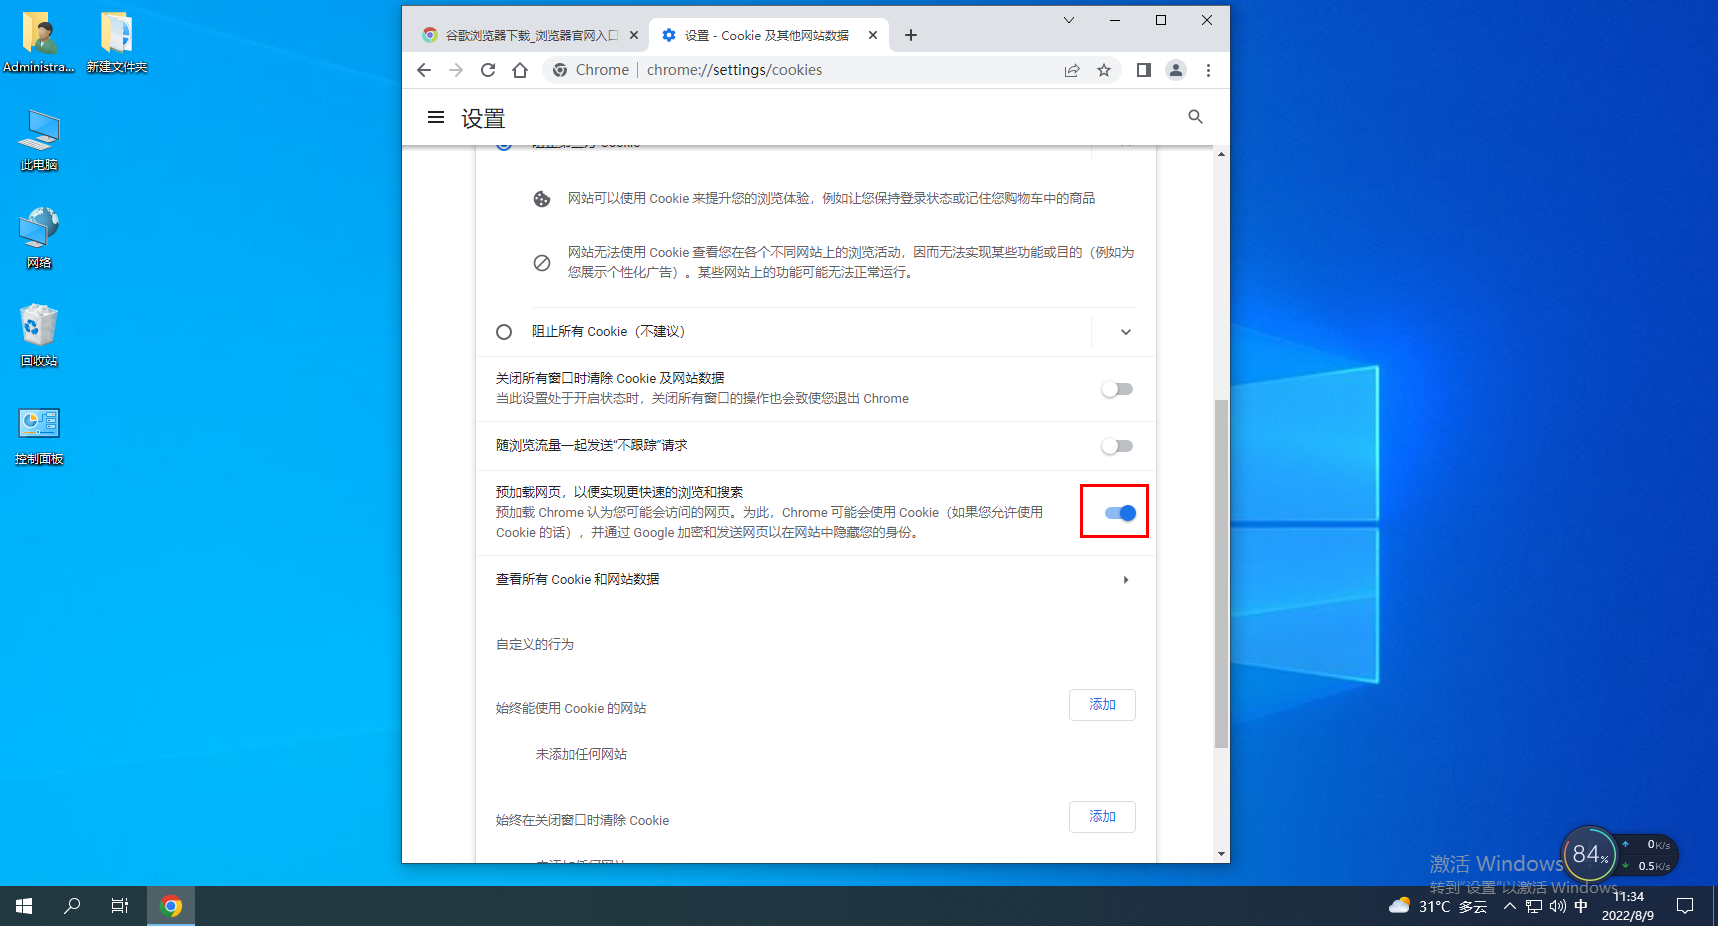Screen dimensions: 1718x926
Task: Click the share icon in the toolbar
Action: coord(1072,70)
